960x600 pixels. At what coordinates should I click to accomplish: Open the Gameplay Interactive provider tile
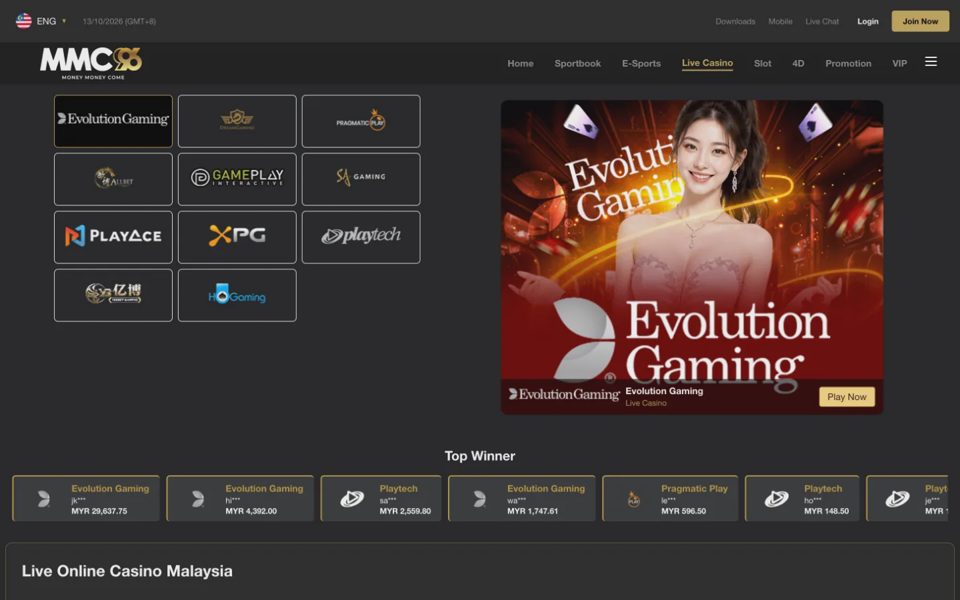click(x=237, y=179)
